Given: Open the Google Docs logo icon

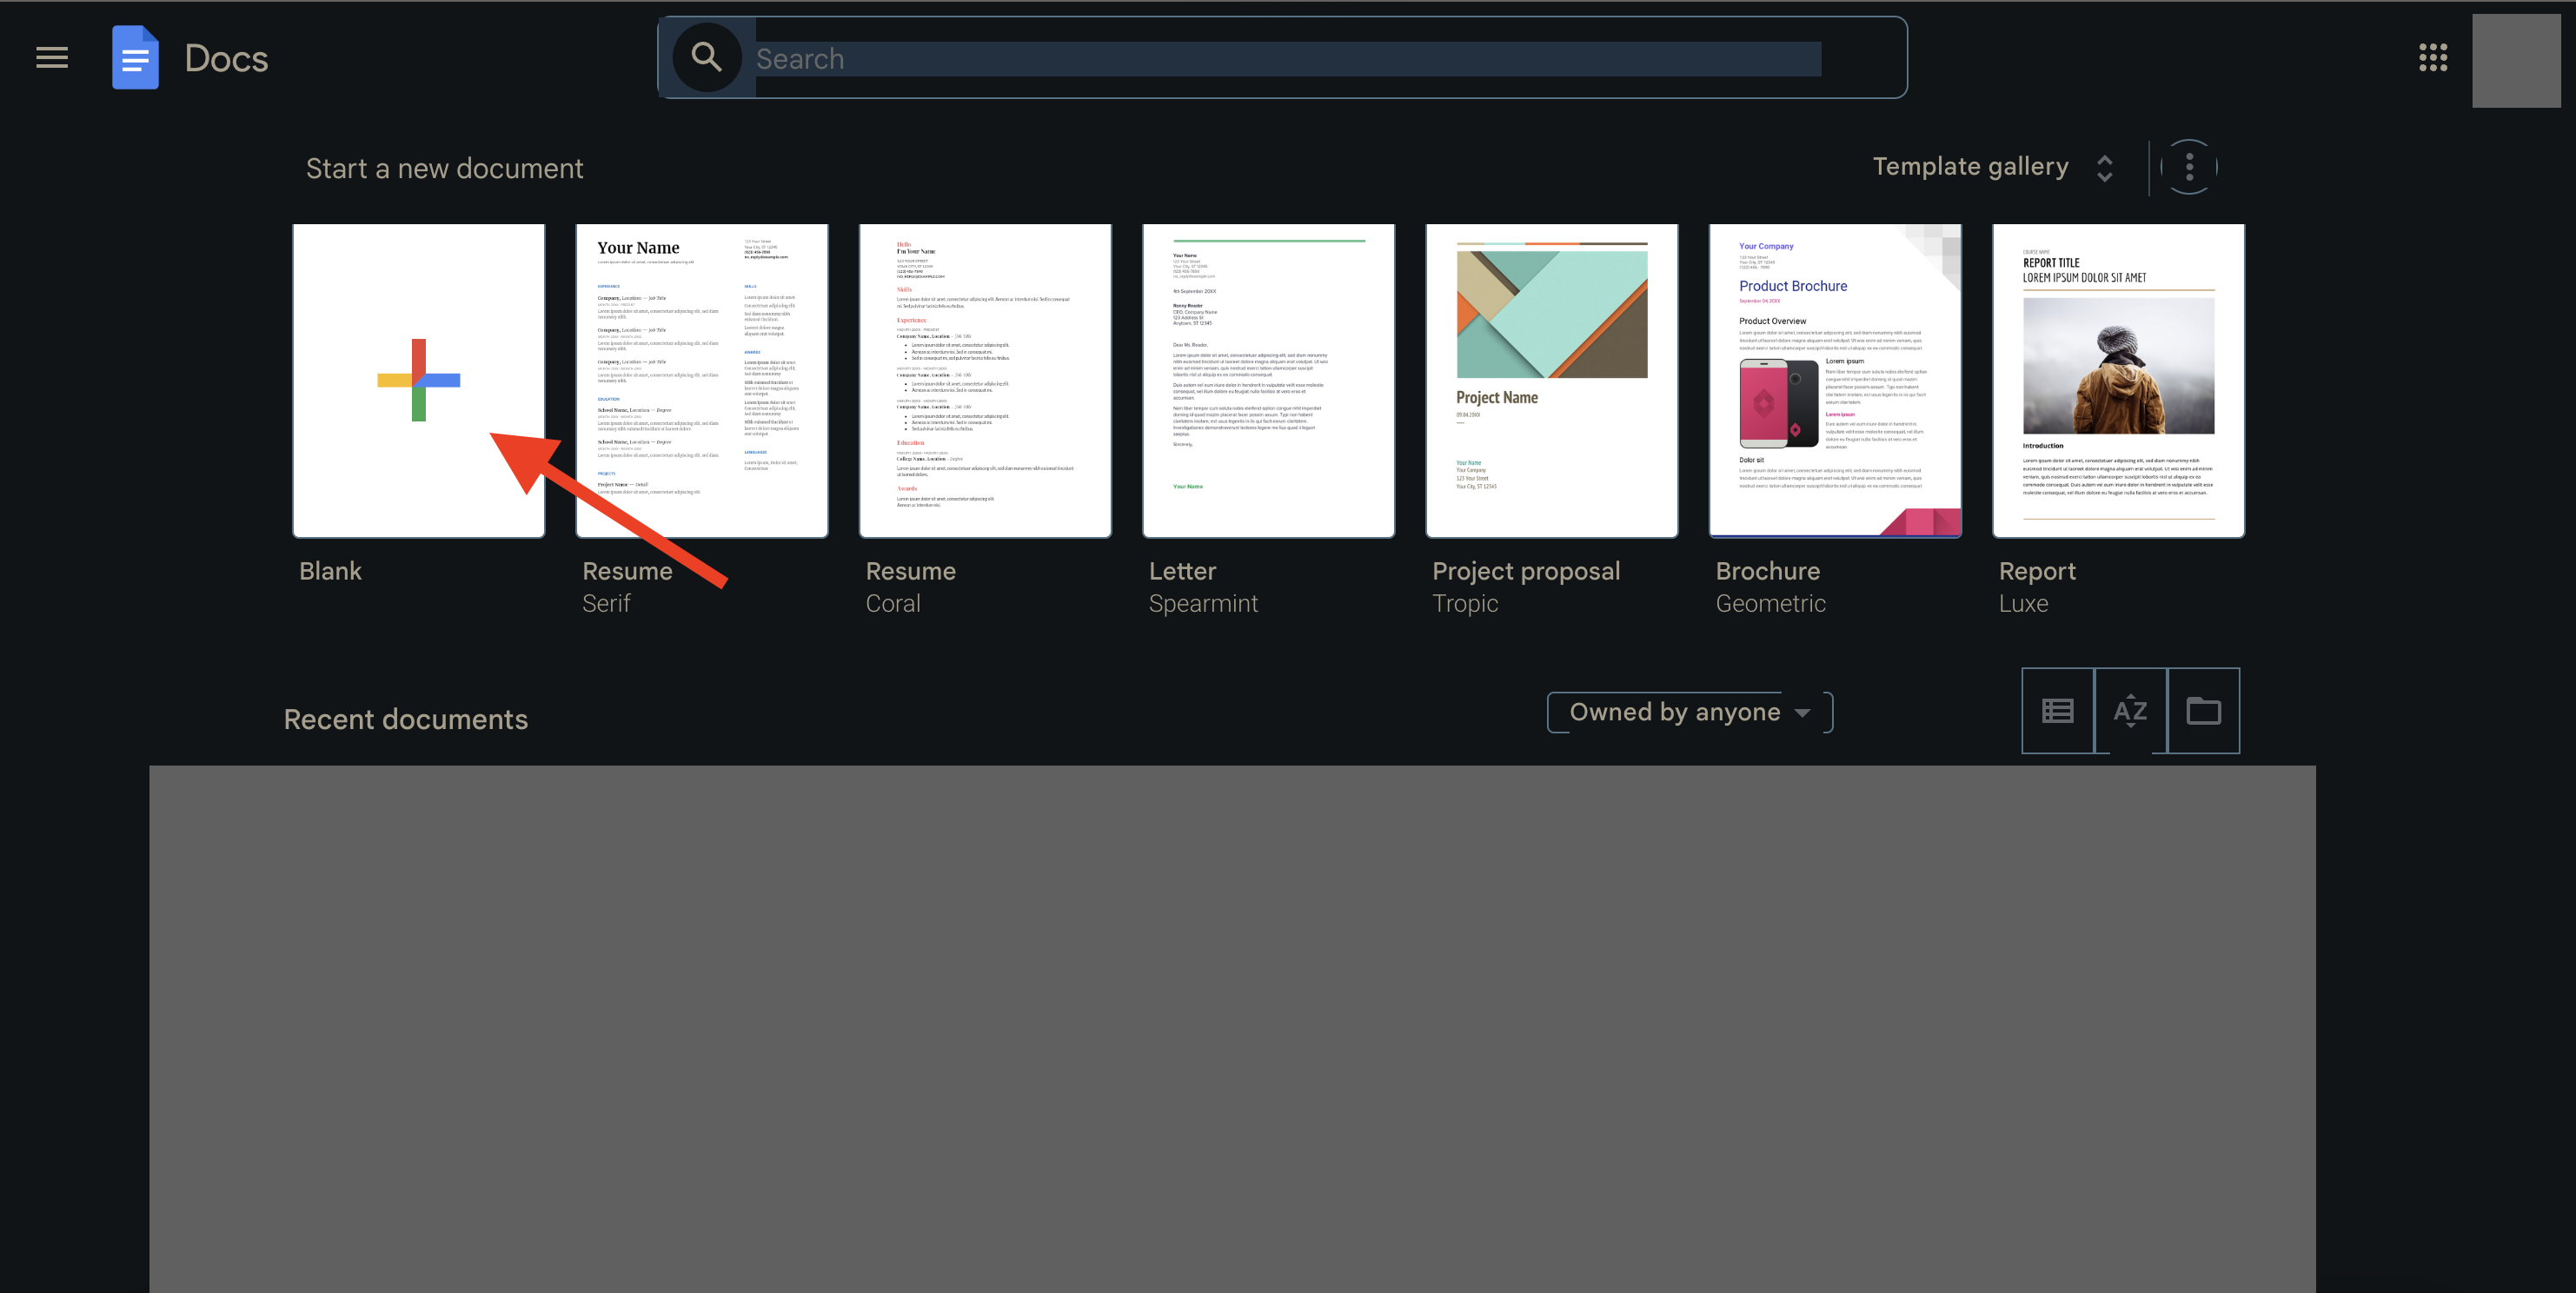Looking at the screenshot, I should tap(135, 57).
